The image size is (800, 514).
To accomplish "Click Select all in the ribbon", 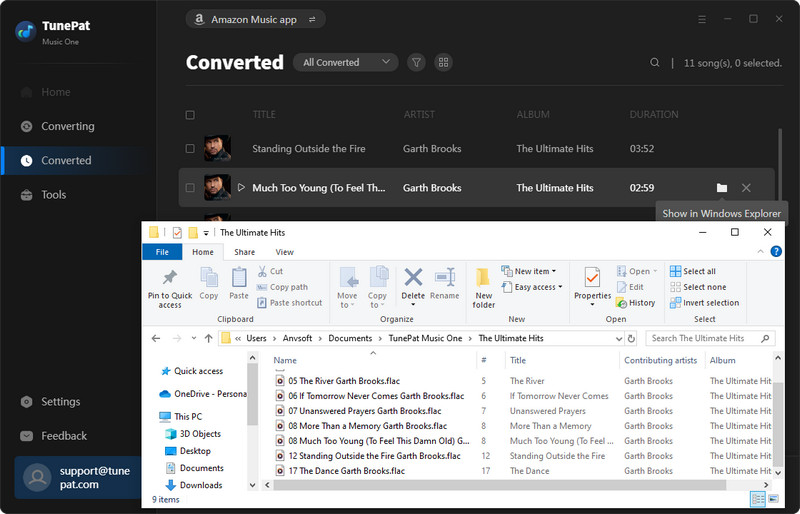I will coord(698,271).
